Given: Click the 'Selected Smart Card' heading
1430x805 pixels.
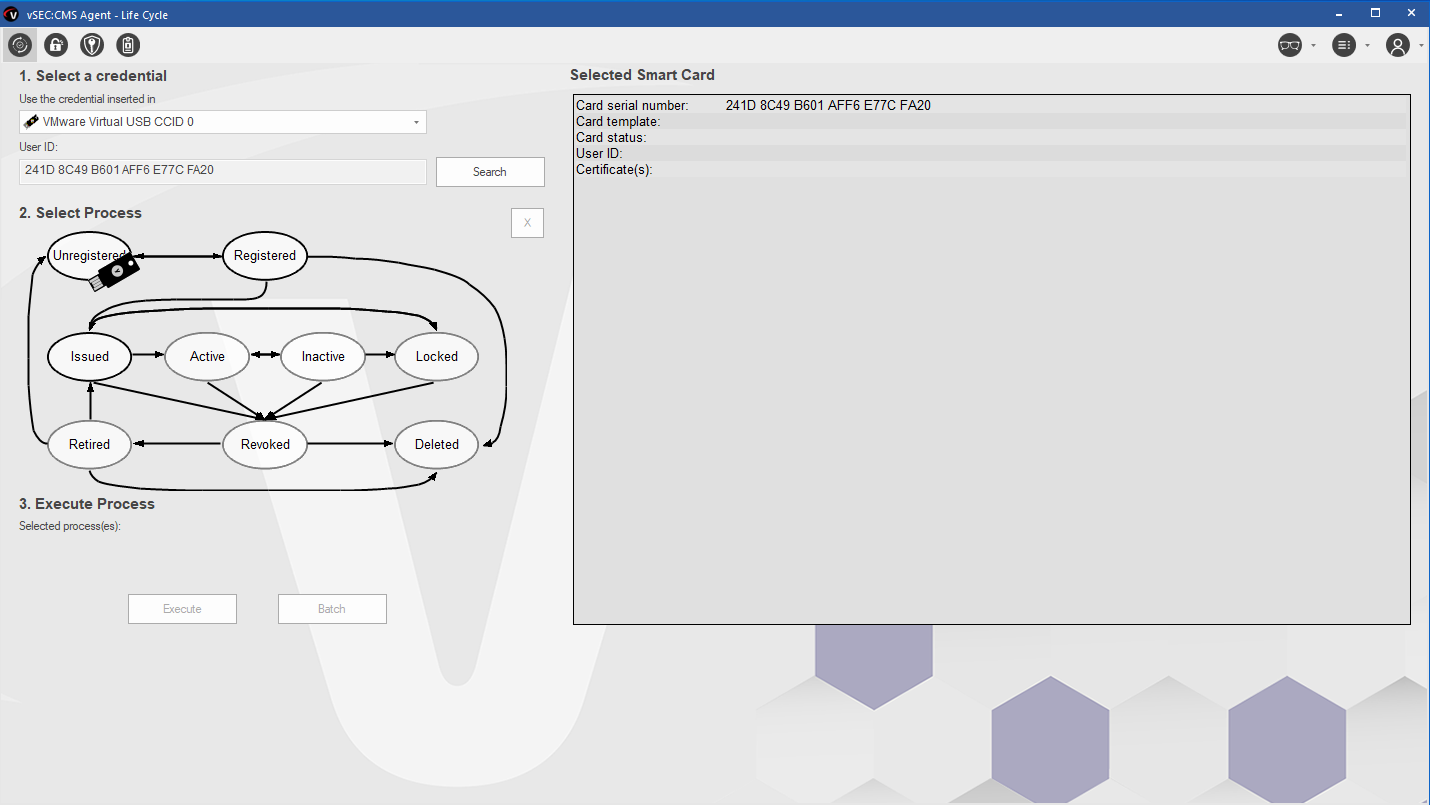Looking at the screenshot, I should point(642,75).
